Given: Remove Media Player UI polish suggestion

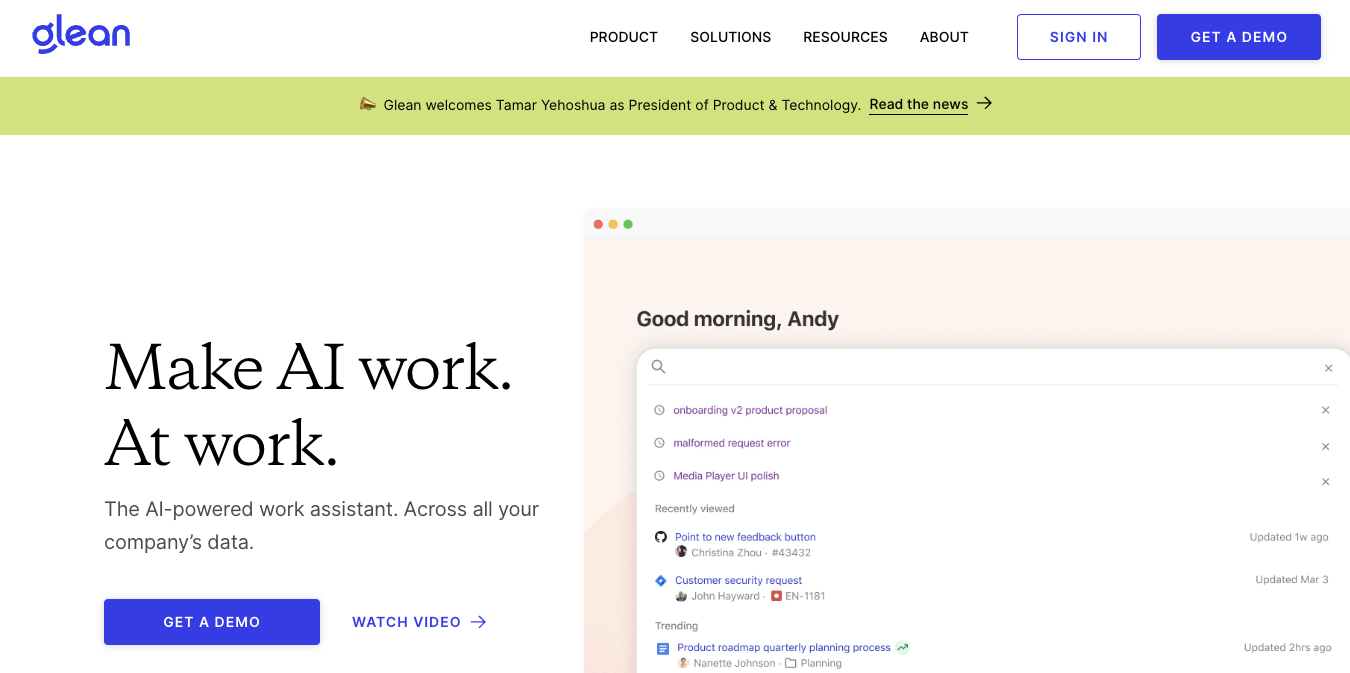Looking at the screenshot, I should (x=1326, y=482).
